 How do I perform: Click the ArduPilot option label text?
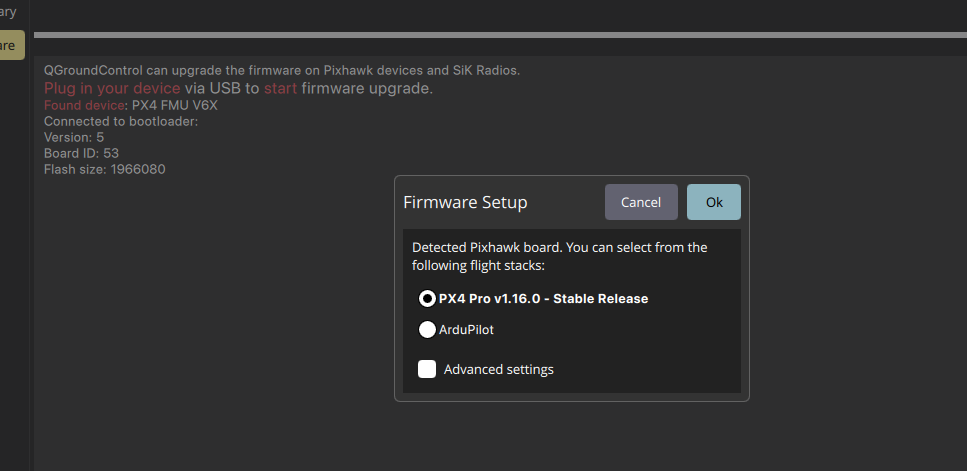point(466,329)
